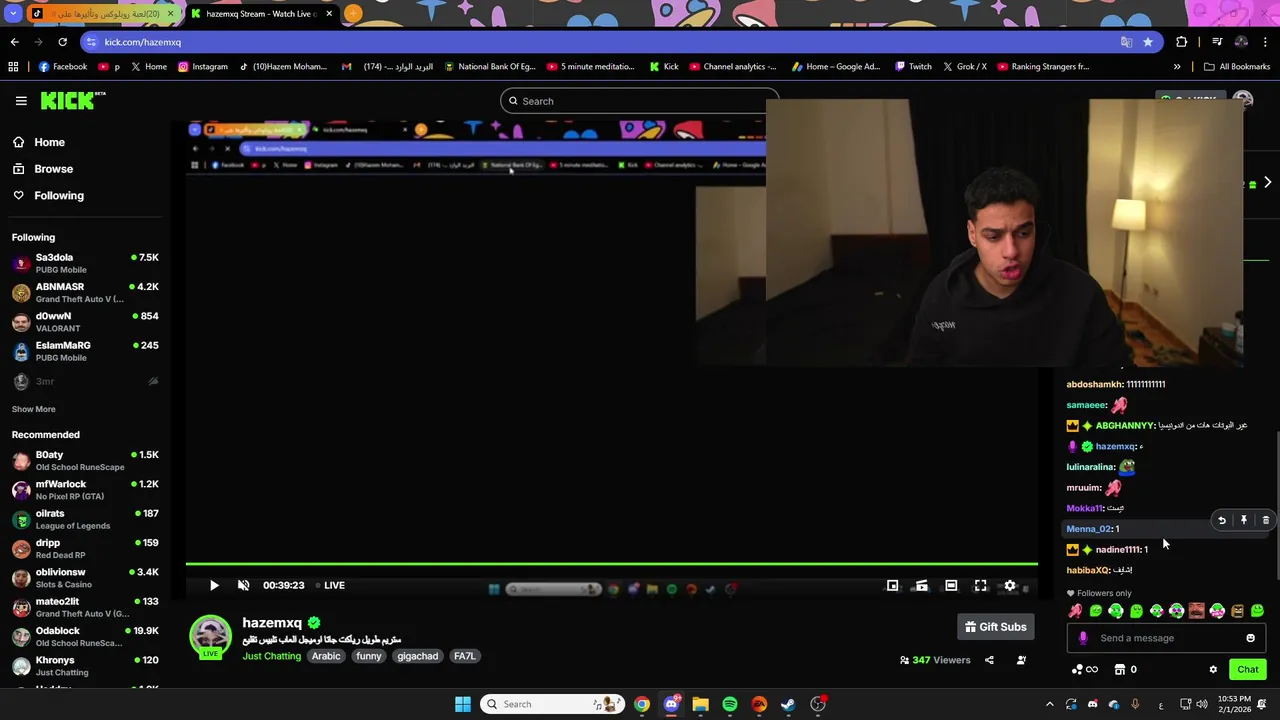The image size is (1280, 720).
Task: Expand following list with Show More
Action: (33, 409)
